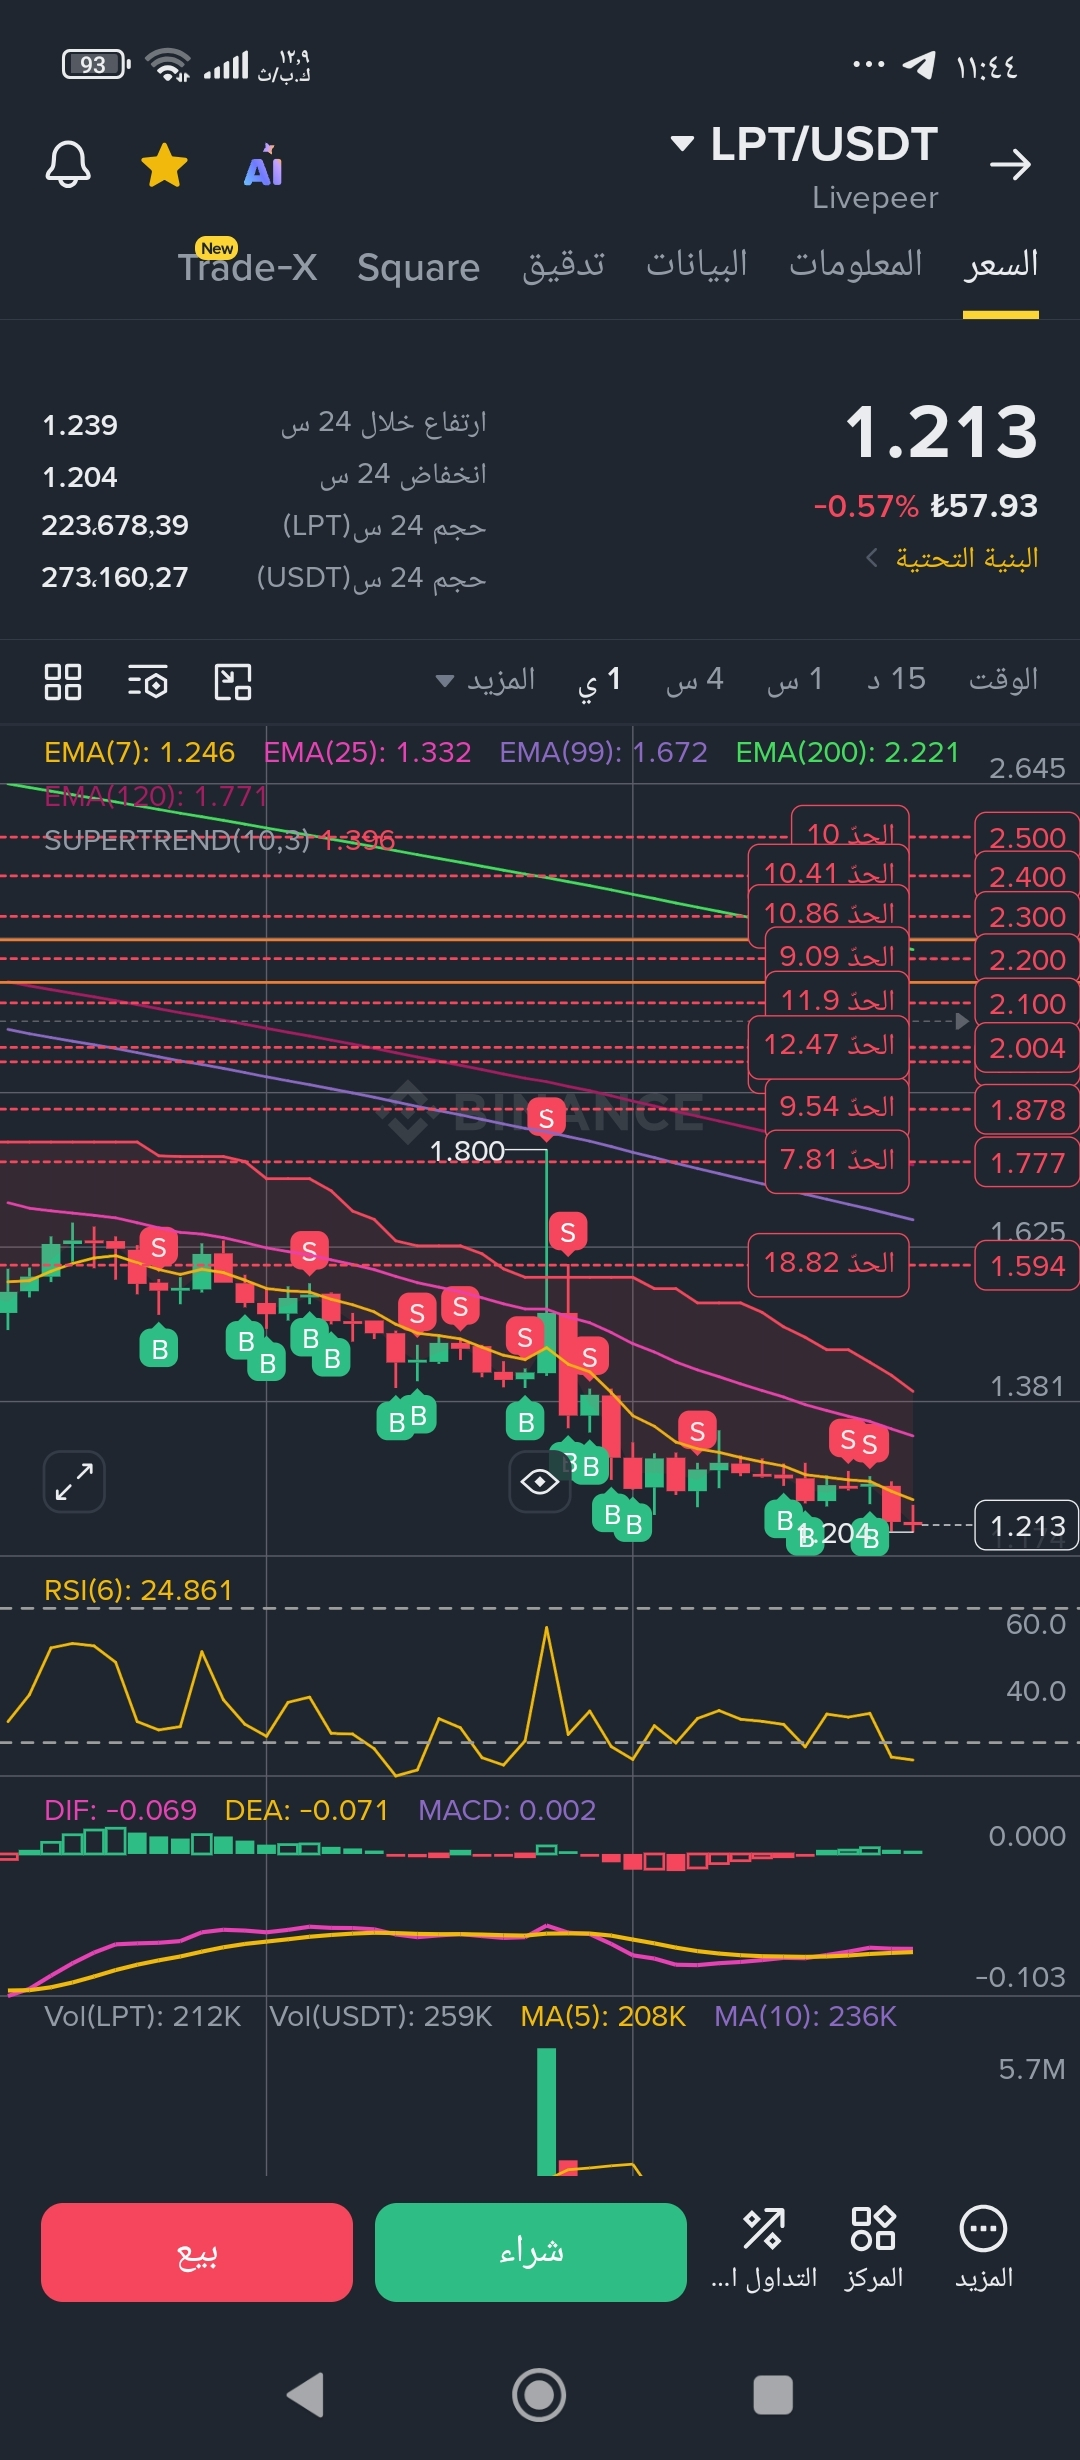Screen dimensions: 1080x2460
Task: Tap the MACD: 0.002 label
Action: click(506, 1810)
